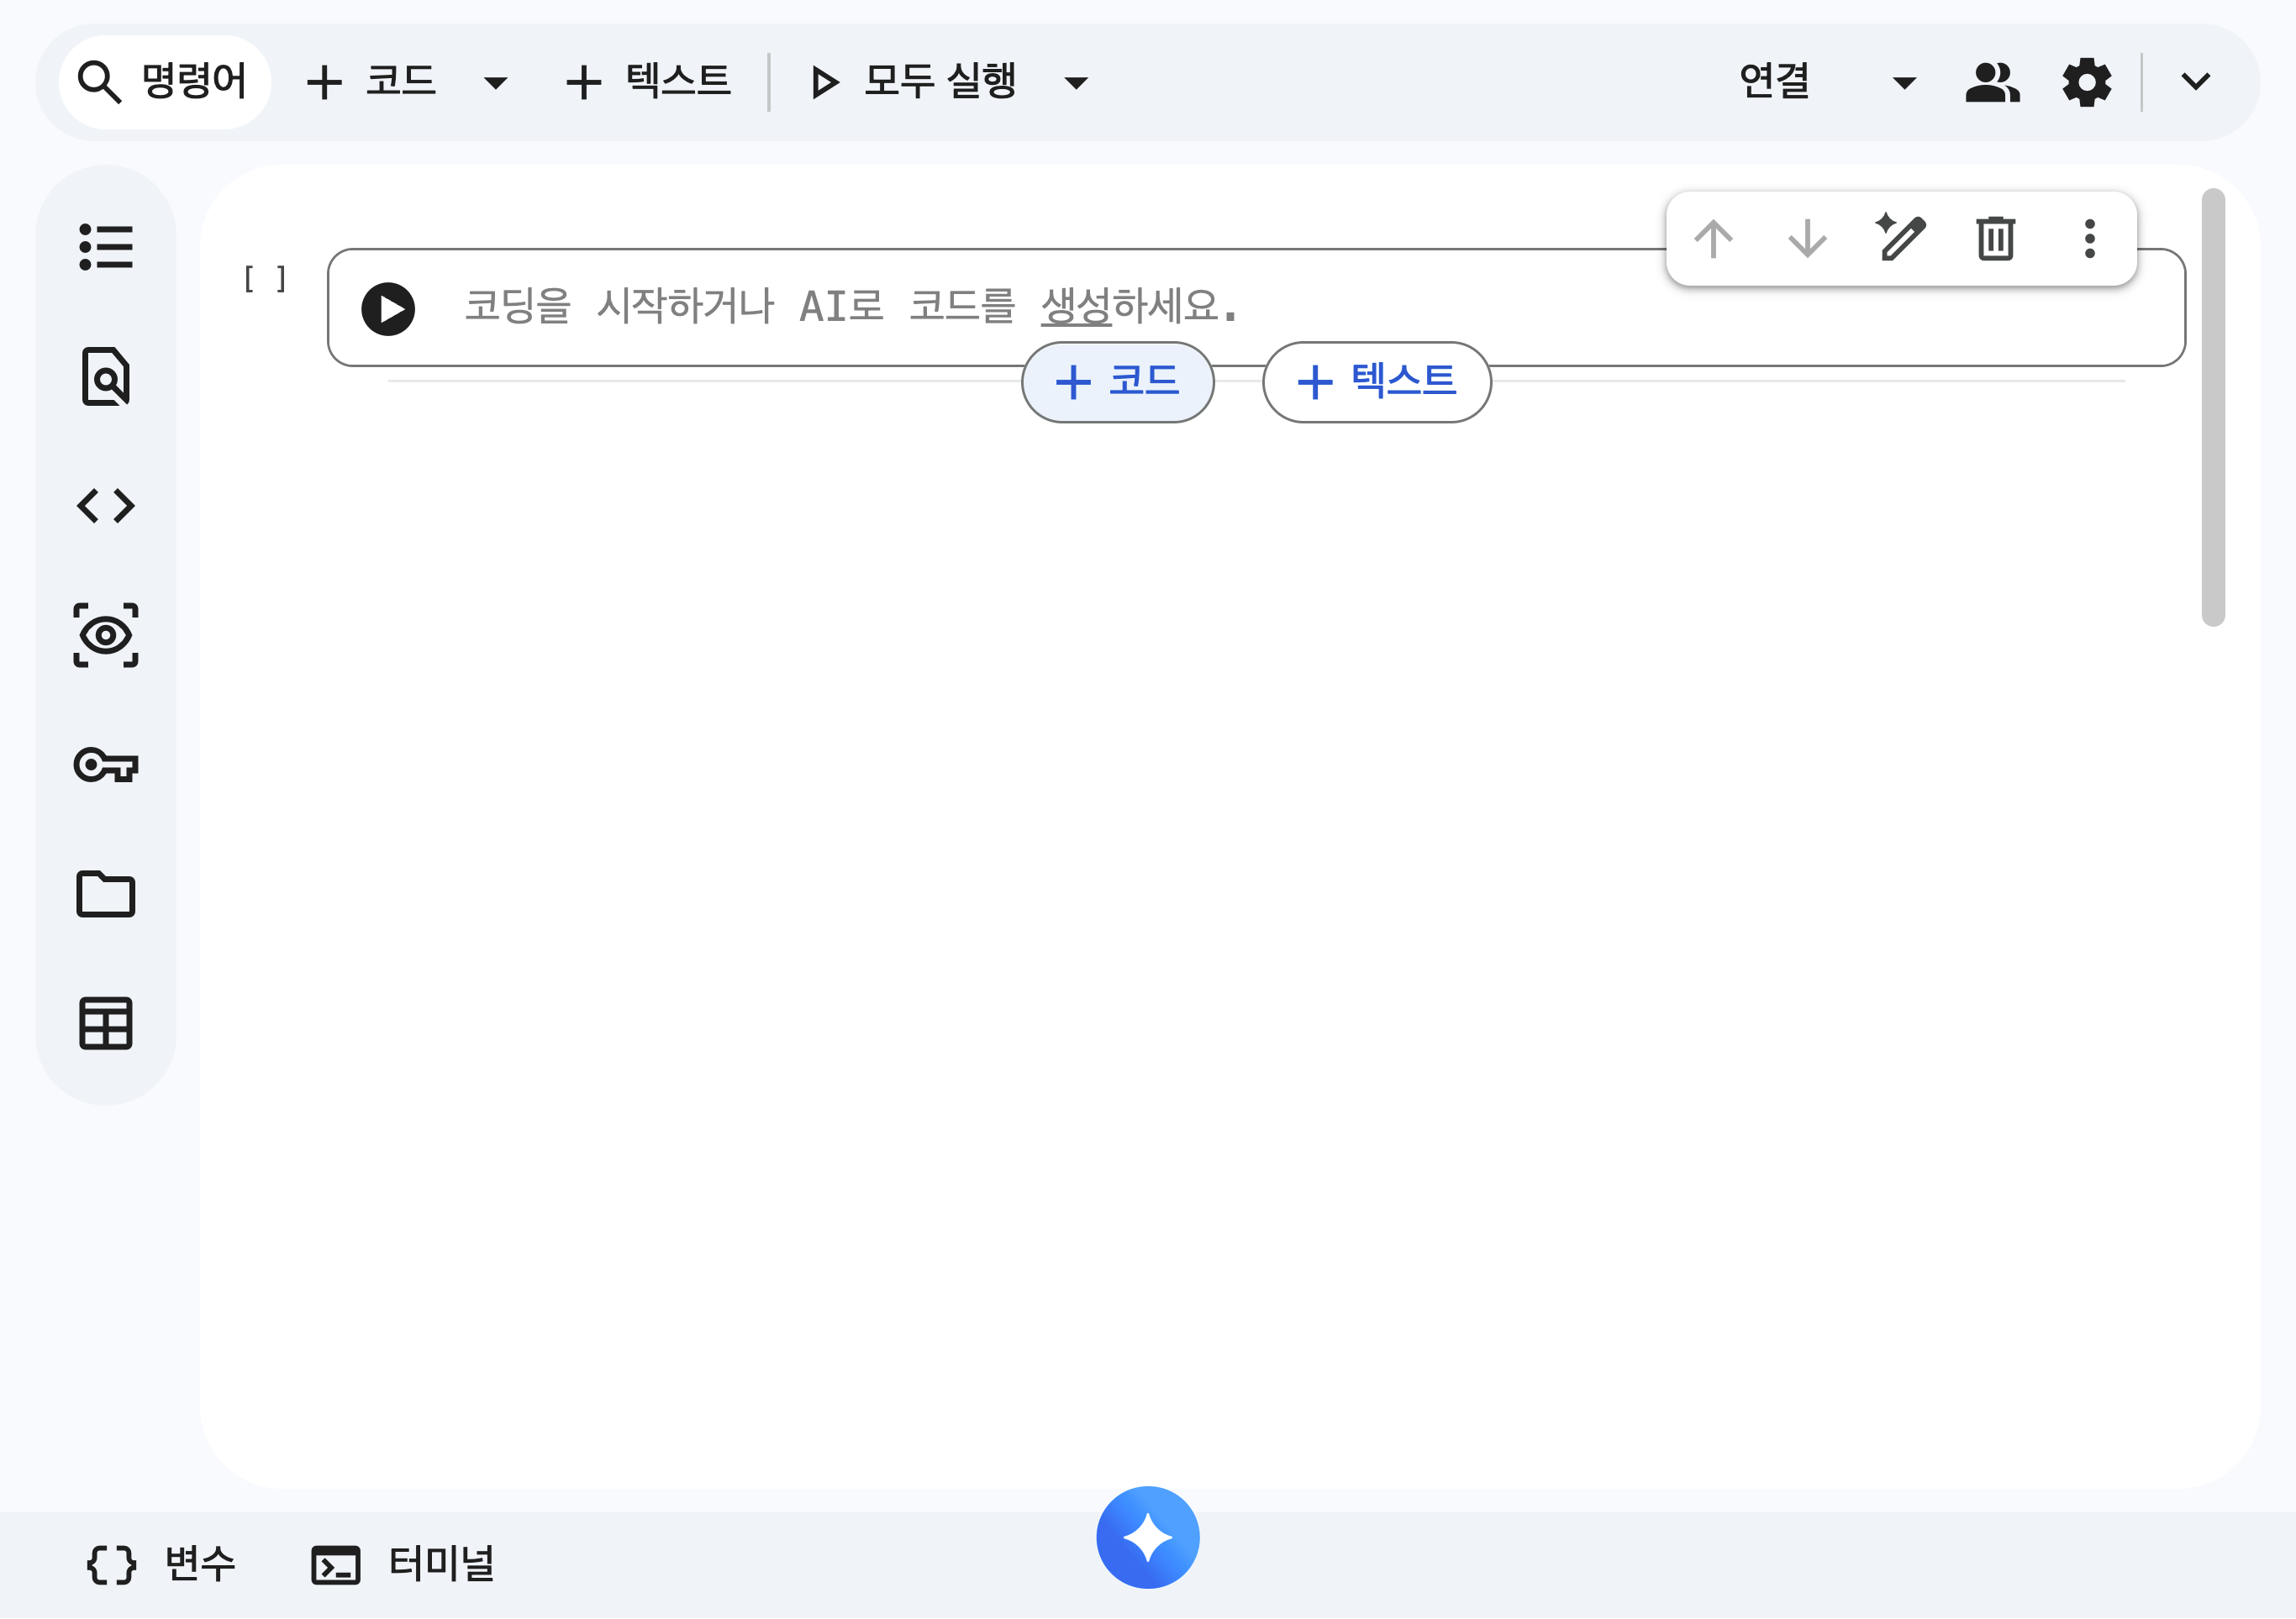
Task: Insert text cell via hover 텍스트 button
Action: (1377, 382)
